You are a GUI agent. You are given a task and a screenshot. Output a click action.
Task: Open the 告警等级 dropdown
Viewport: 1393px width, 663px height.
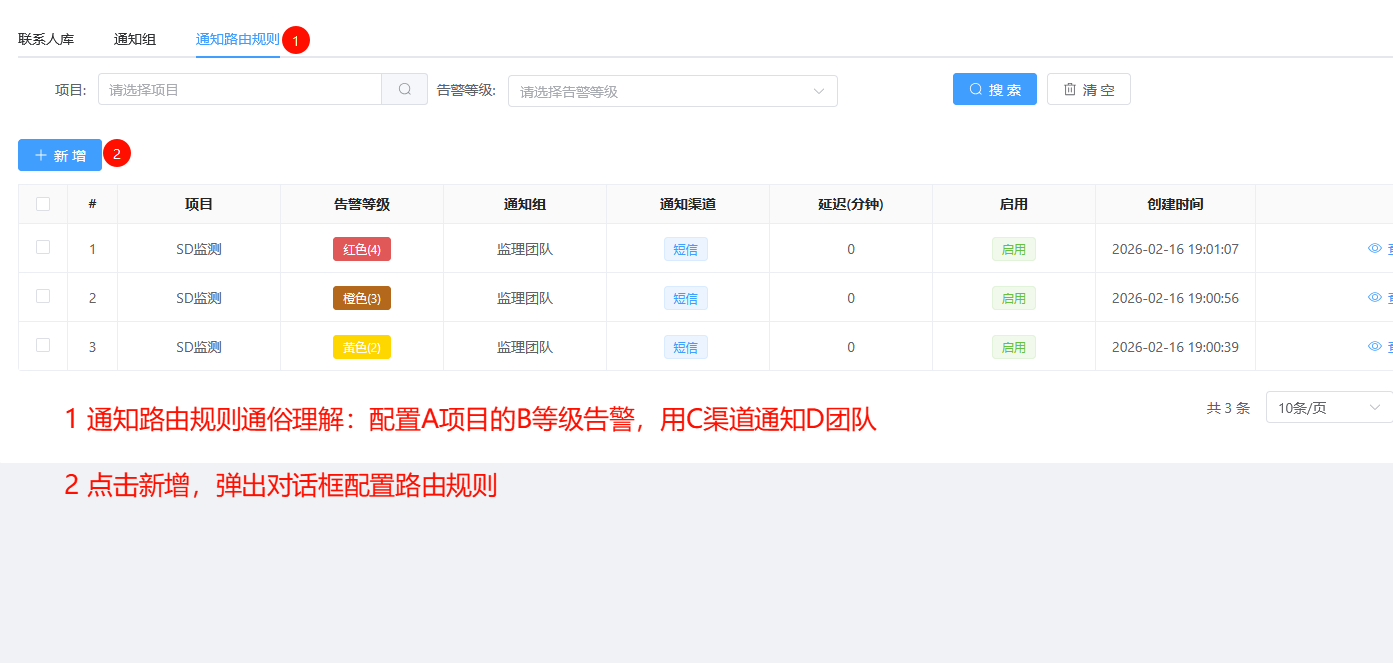pos(672,91)
